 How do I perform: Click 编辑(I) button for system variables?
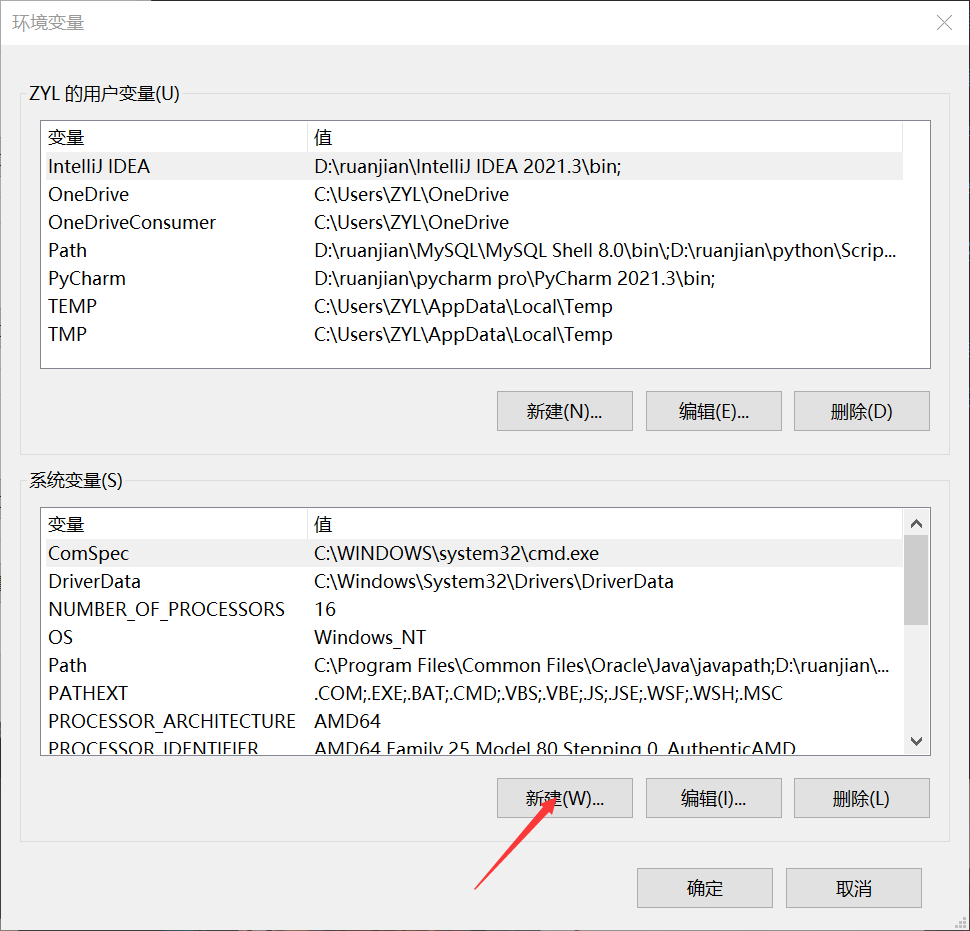[x=713, y=798]
